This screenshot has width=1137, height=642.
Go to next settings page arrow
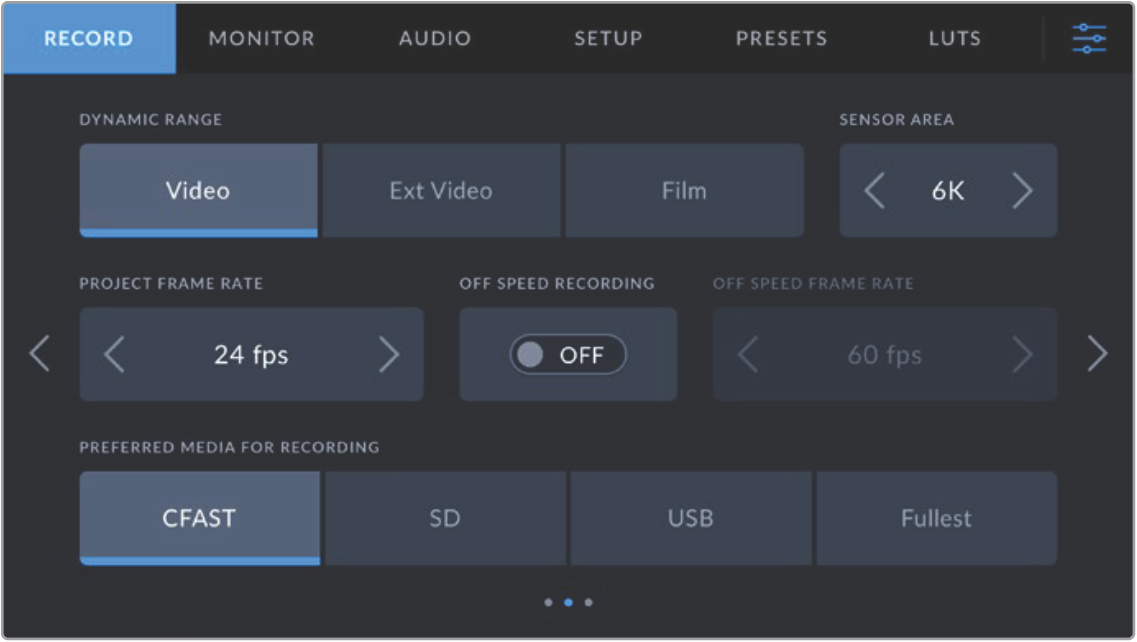(x=1097, y=354)
